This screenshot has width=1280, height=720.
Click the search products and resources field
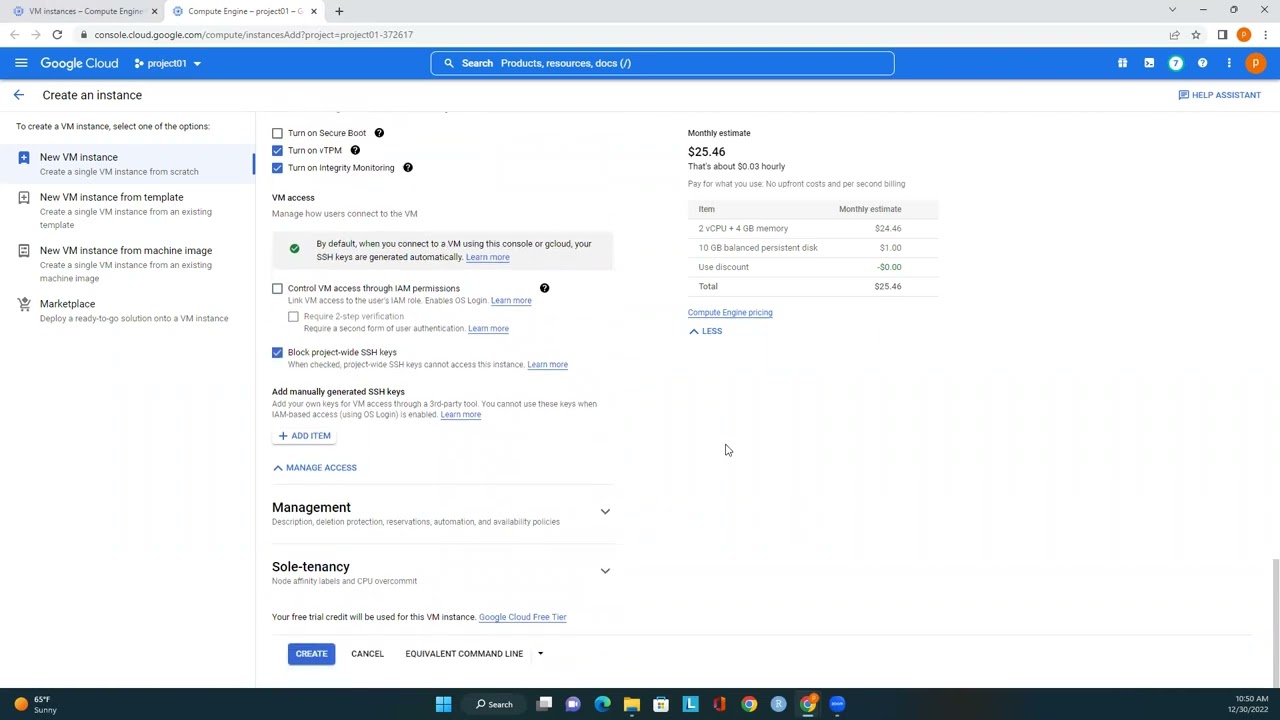(x=662, y=63)
